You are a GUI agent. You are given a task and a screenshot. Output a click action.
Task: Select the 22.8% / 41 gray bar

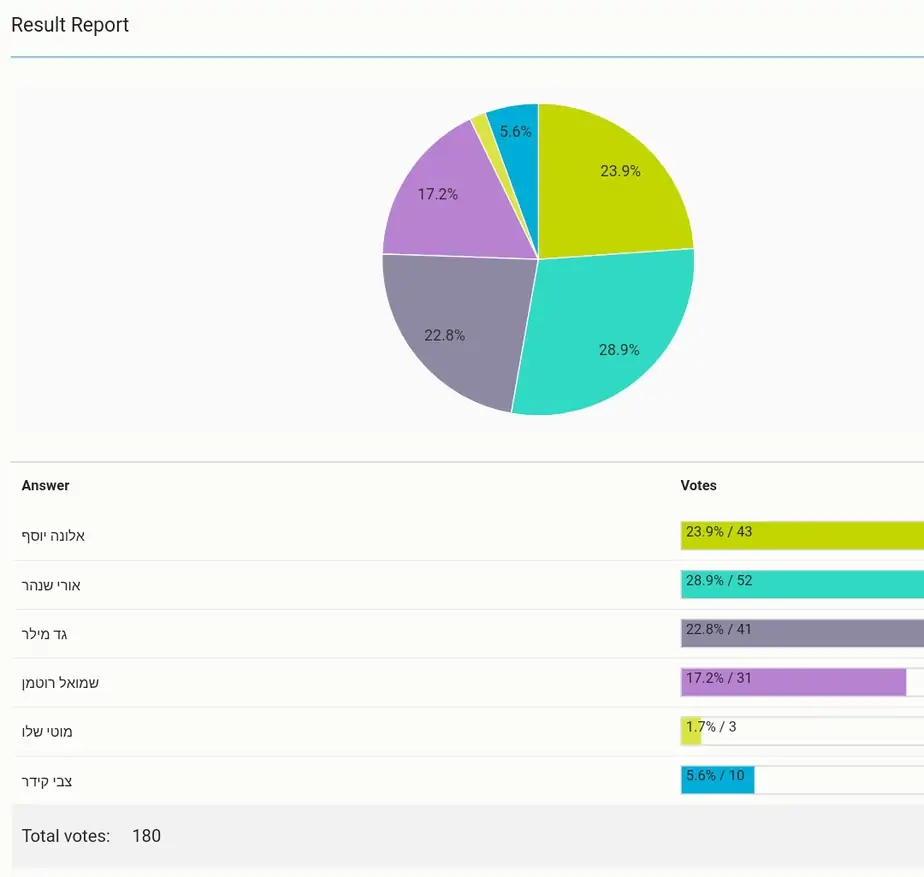(802, 633)
